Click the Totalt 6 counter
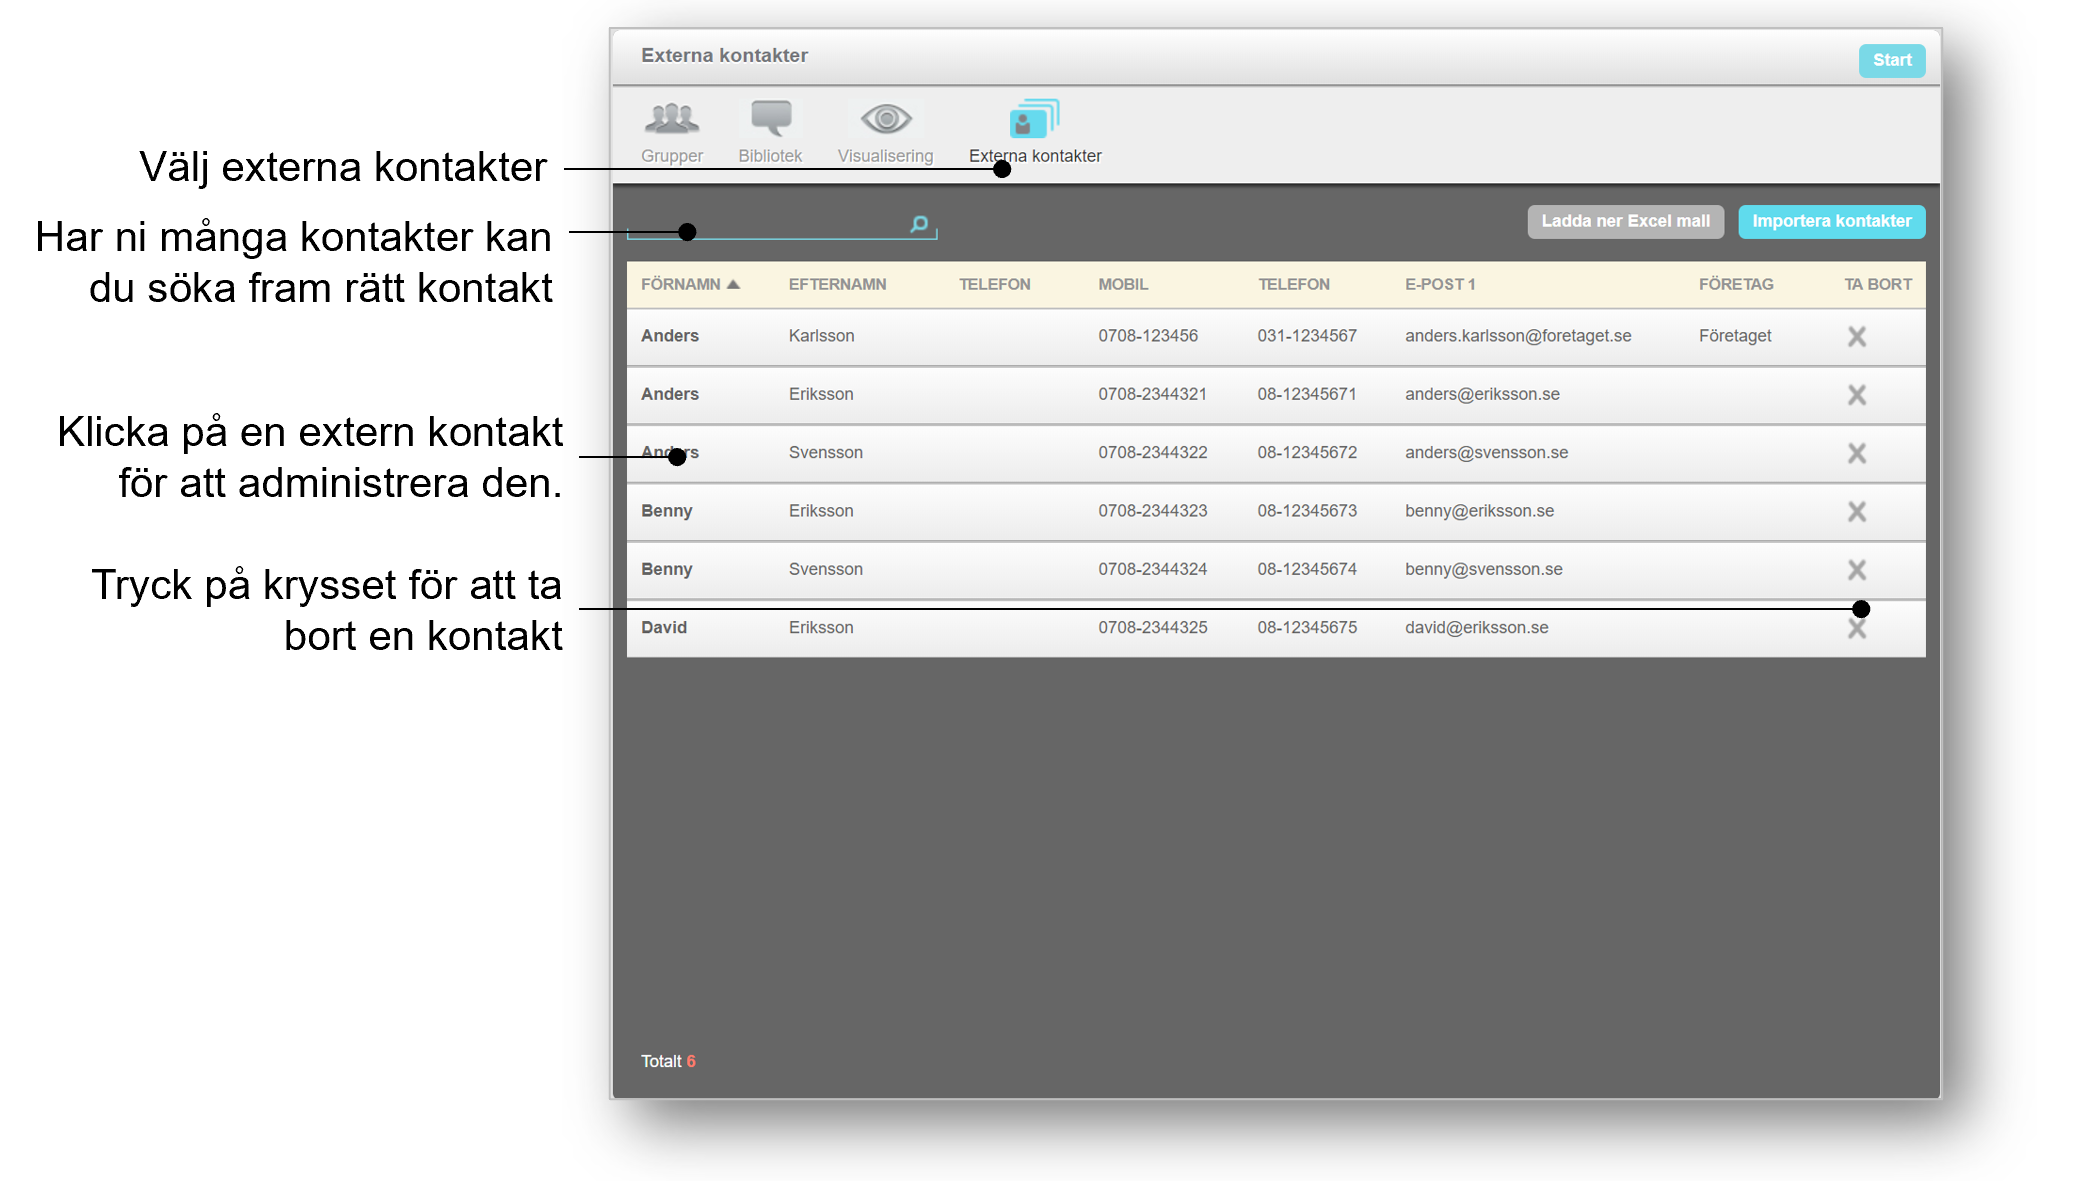 click(x=668, y=1061)
